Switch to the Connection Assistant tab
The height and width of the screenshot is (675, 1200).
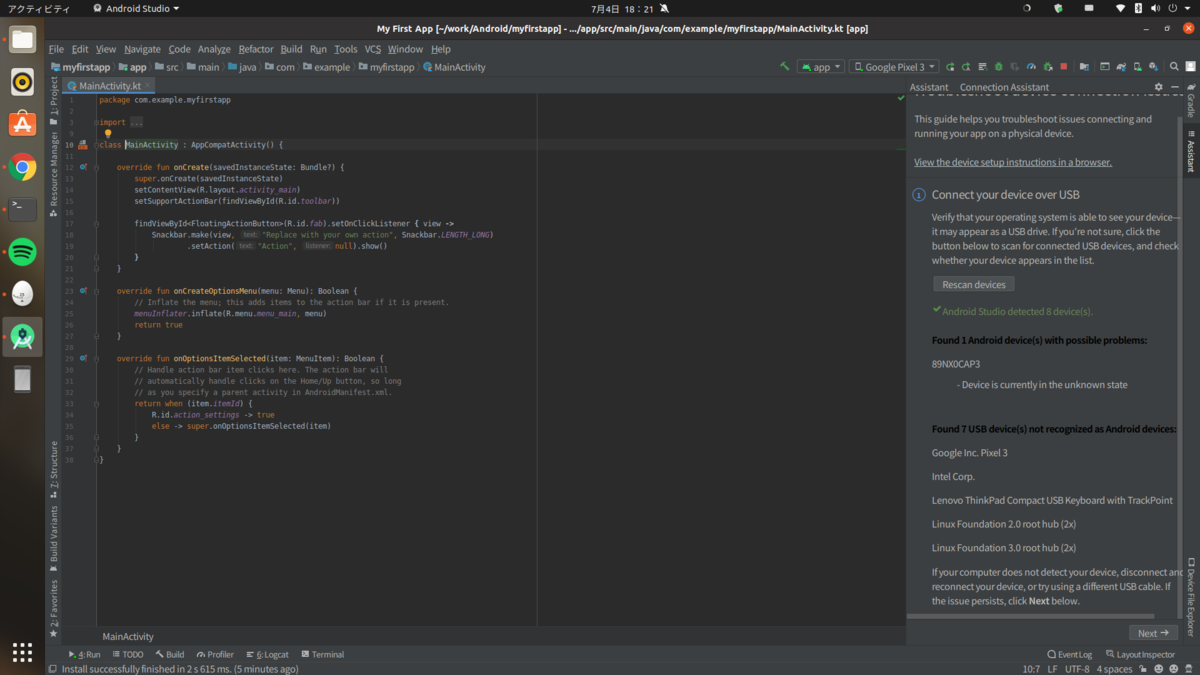click(1004, 87)
